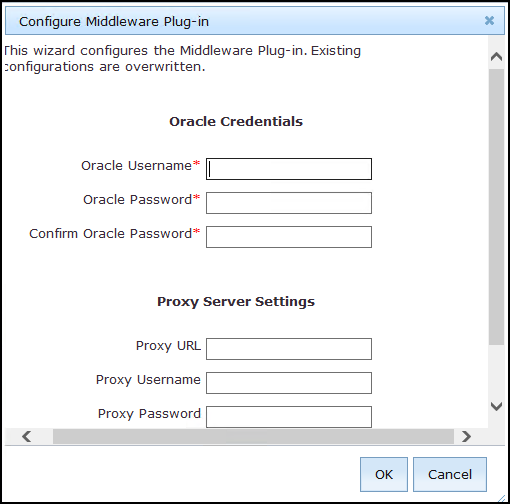Click the Proxy Password label

149,414
